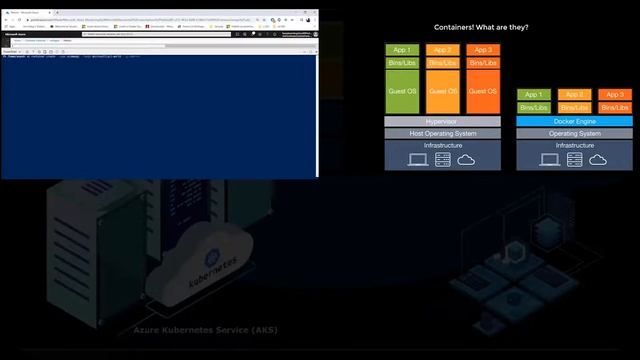
Task: Open Cloud Shell from Azure header
Action: [238, 34]
